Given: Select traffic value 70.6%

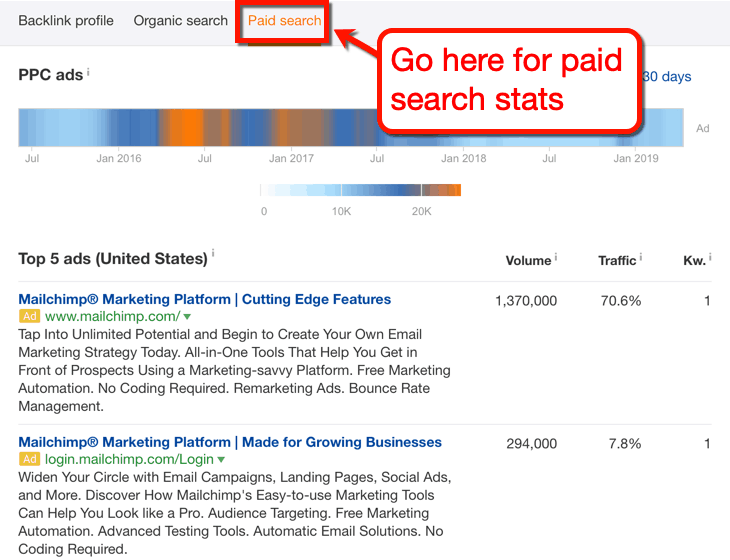Looking at the screenshot, I should coord(621,301).
